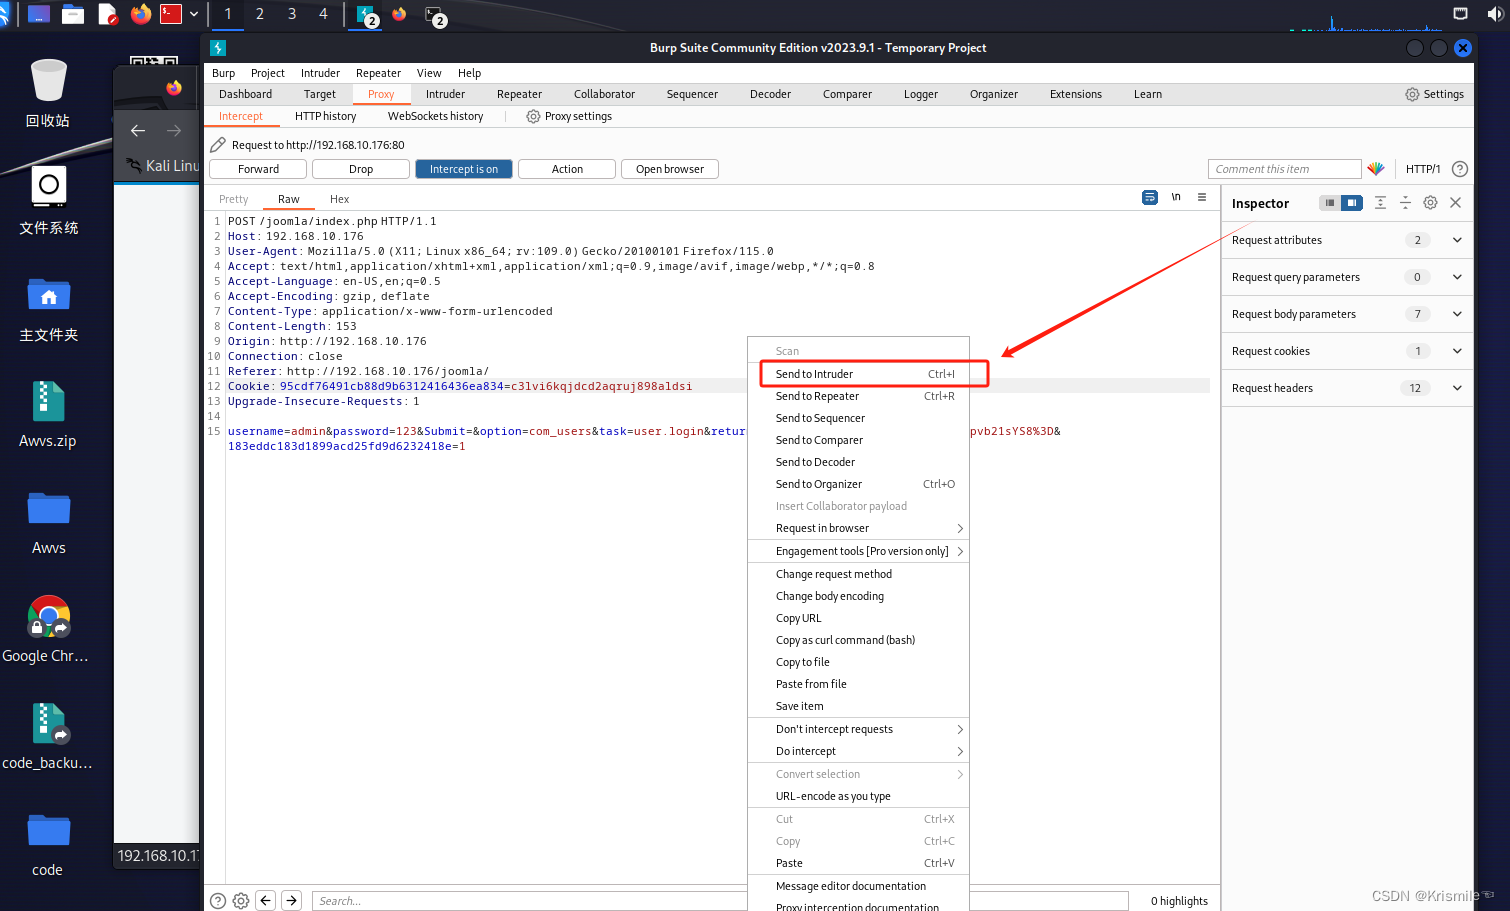The height and width of the screenshot is (911, 1510).
Task: Switch to HTTP history tab
Action: [x=326, y=116]
